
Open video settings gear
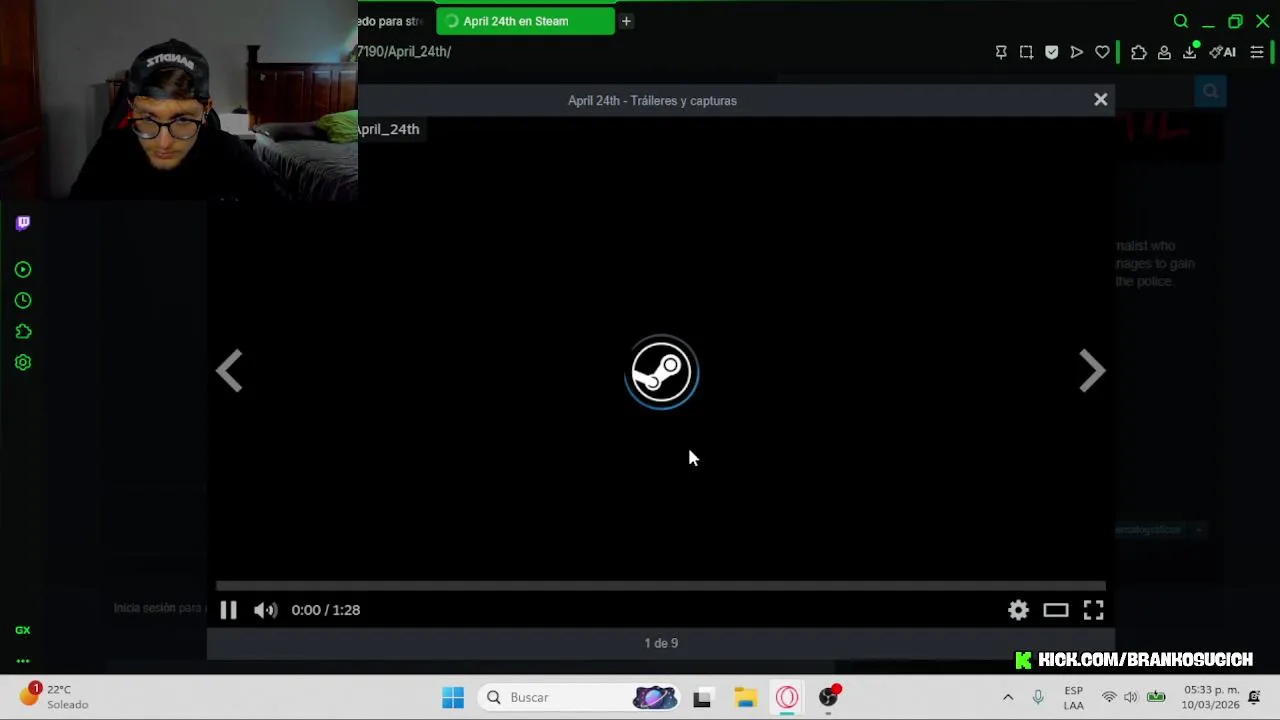pyautogui.click(x=1018, y=610)
